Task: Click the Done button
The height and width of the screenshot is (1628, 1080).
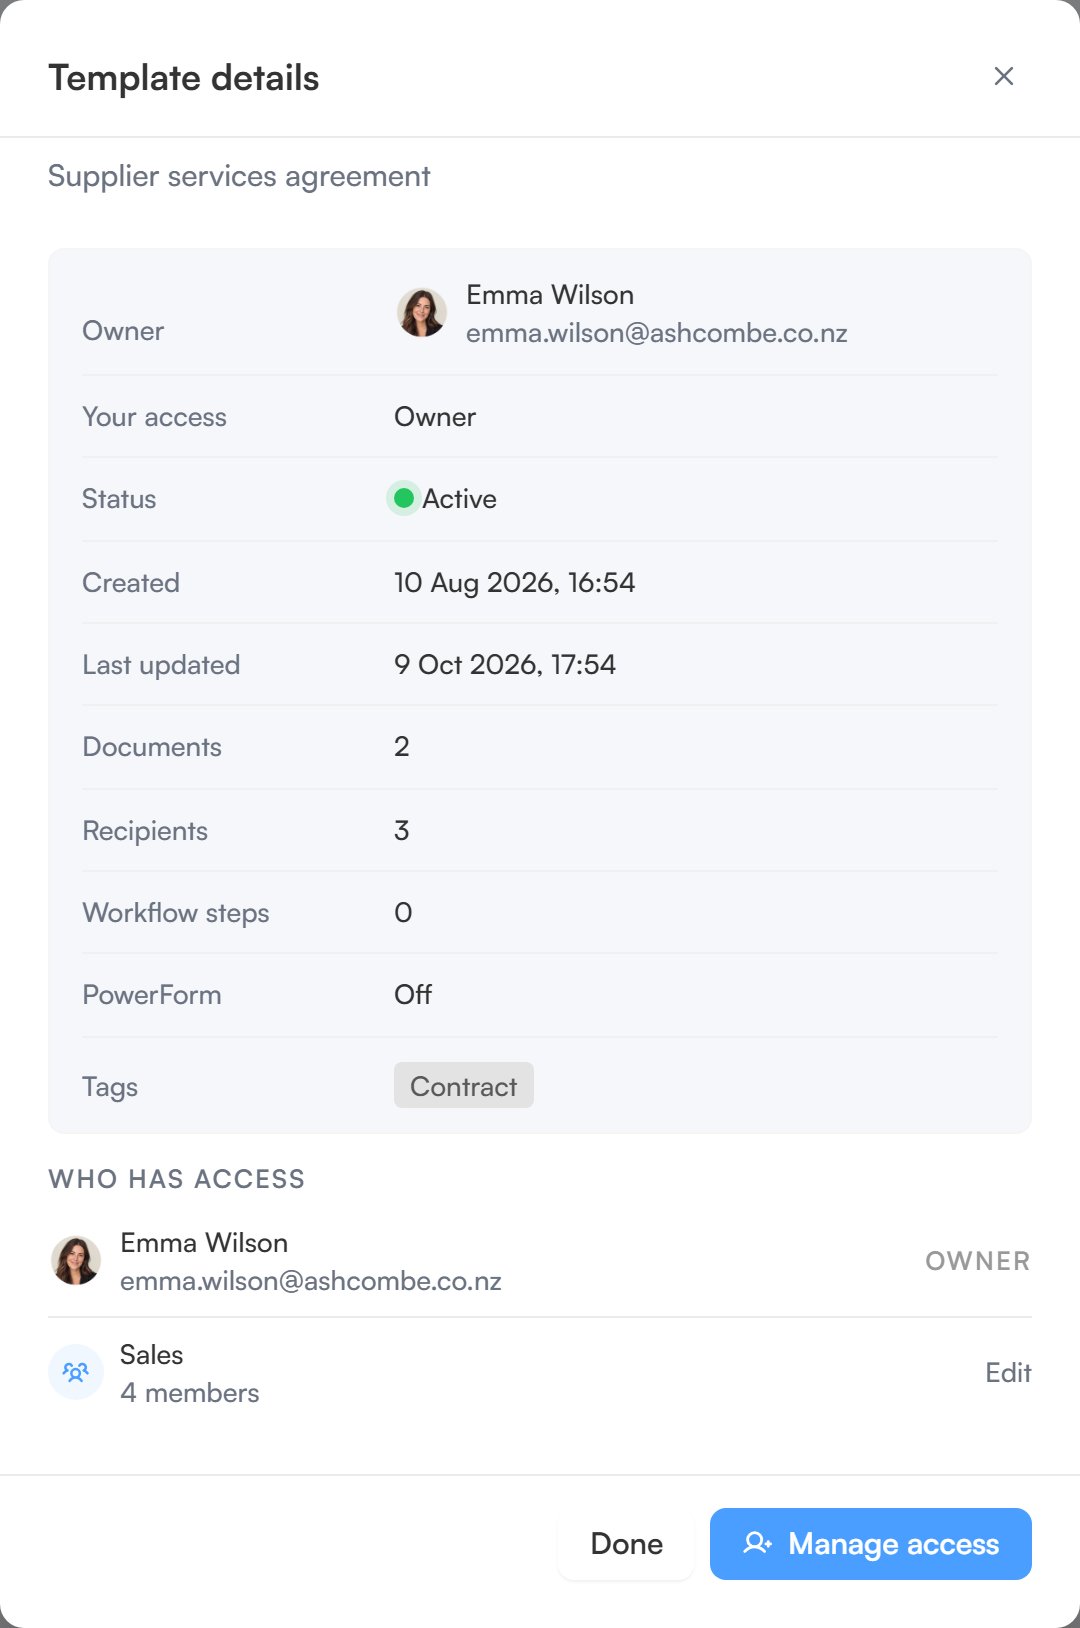Action: [x=626, y=1544]
